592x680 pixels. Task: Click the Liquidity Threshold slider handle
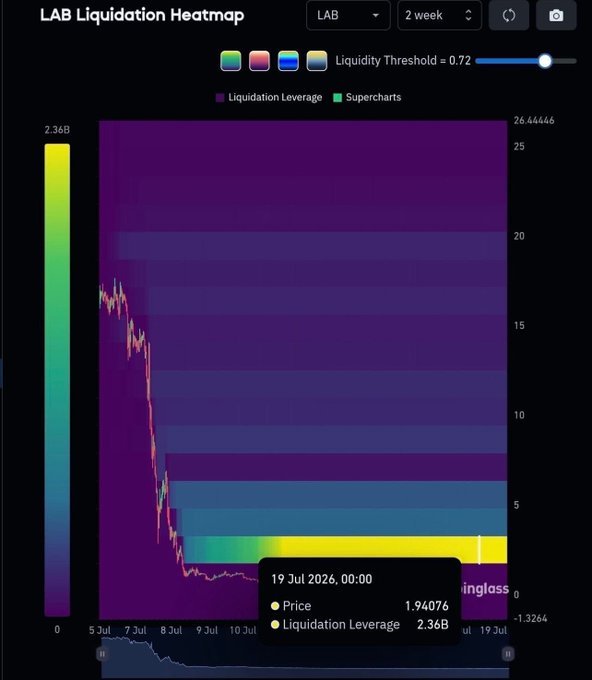coord(545,61)
